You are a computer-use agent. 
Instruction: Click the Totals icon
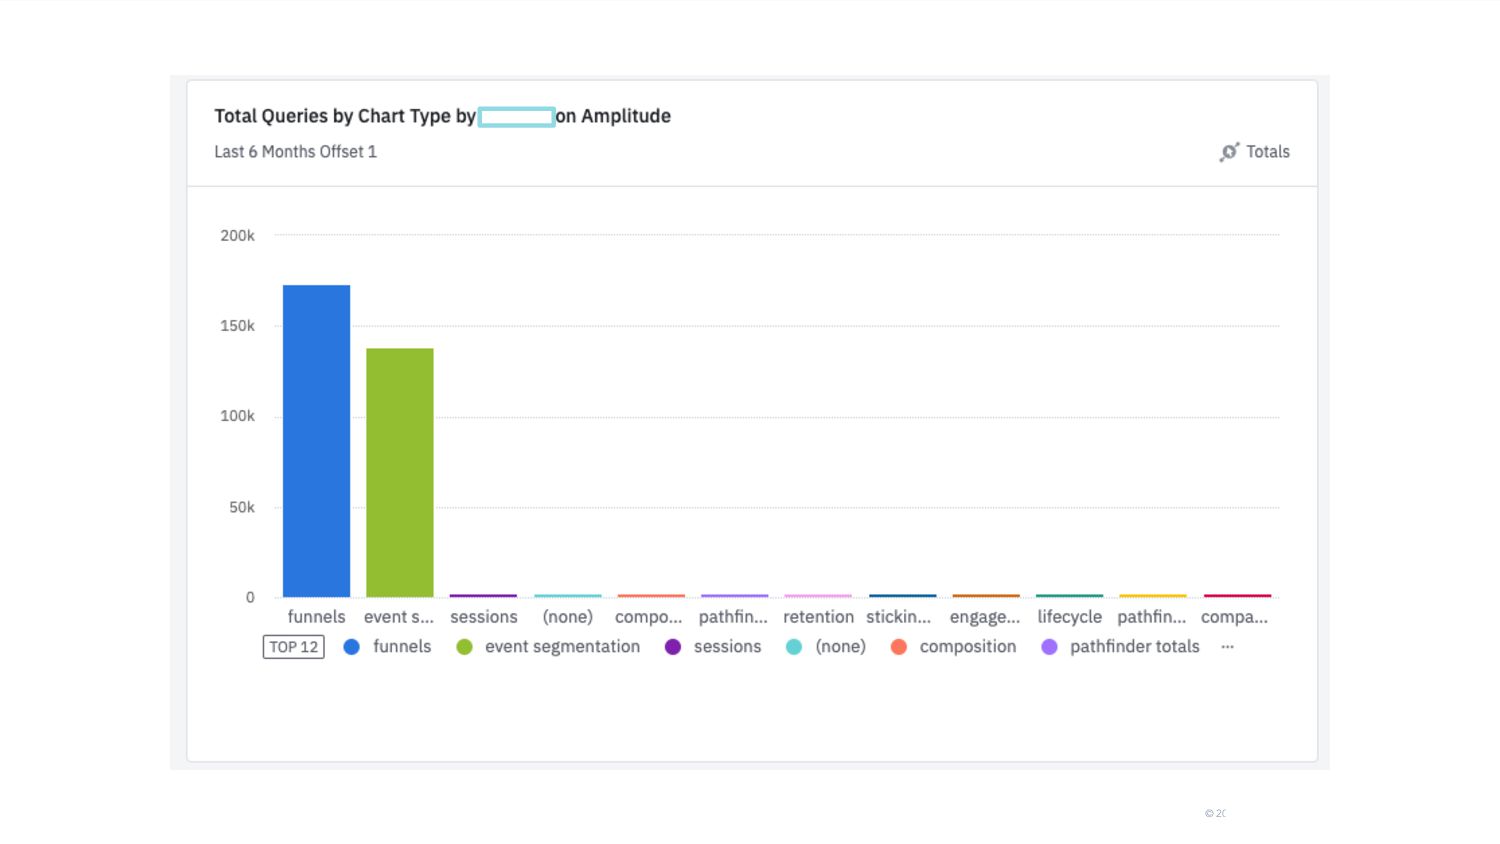(1229, 152)
